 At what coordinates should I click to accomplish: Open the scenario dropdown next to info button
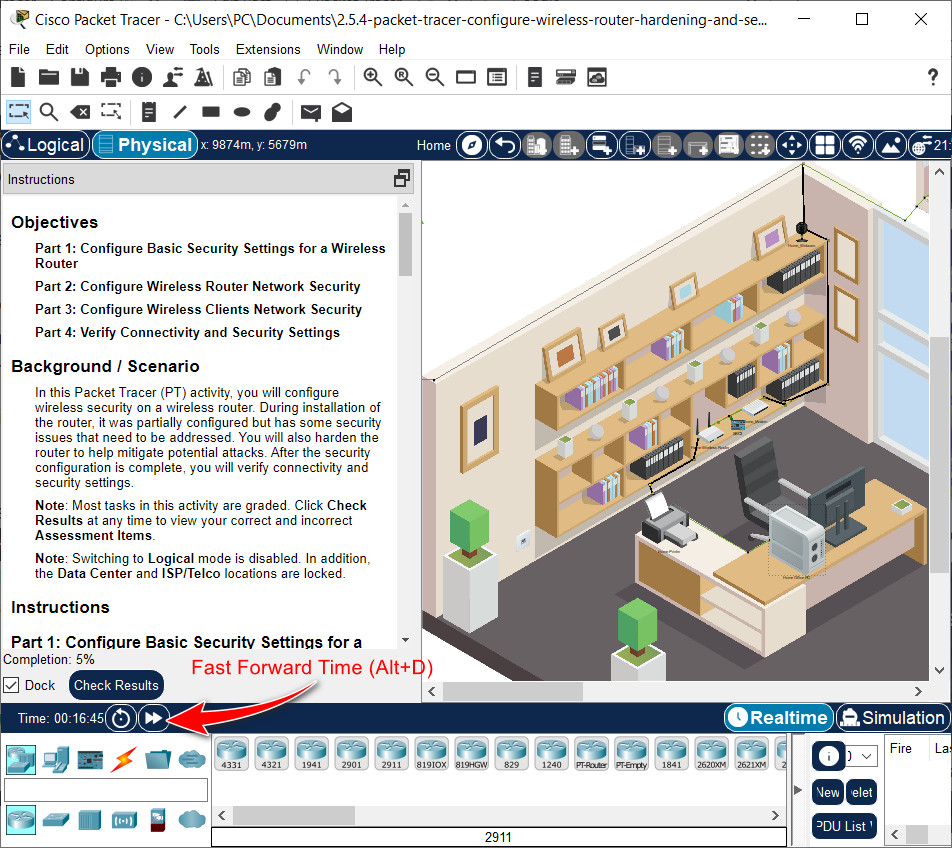pos(861,756)
